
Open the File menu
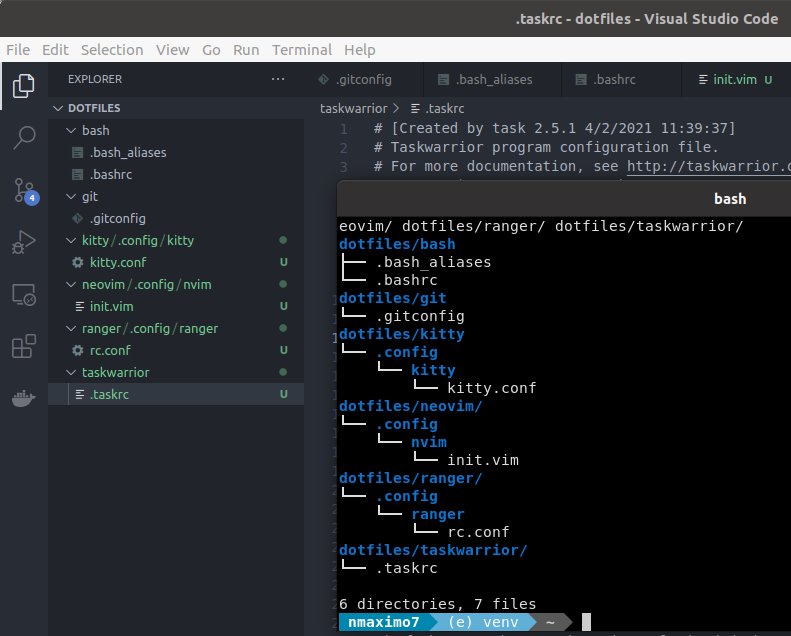[18, 50]
